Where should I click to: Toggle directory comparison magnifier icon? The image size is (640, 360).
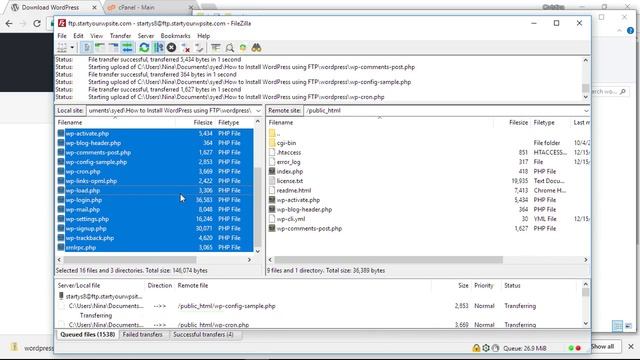(230, 48)
